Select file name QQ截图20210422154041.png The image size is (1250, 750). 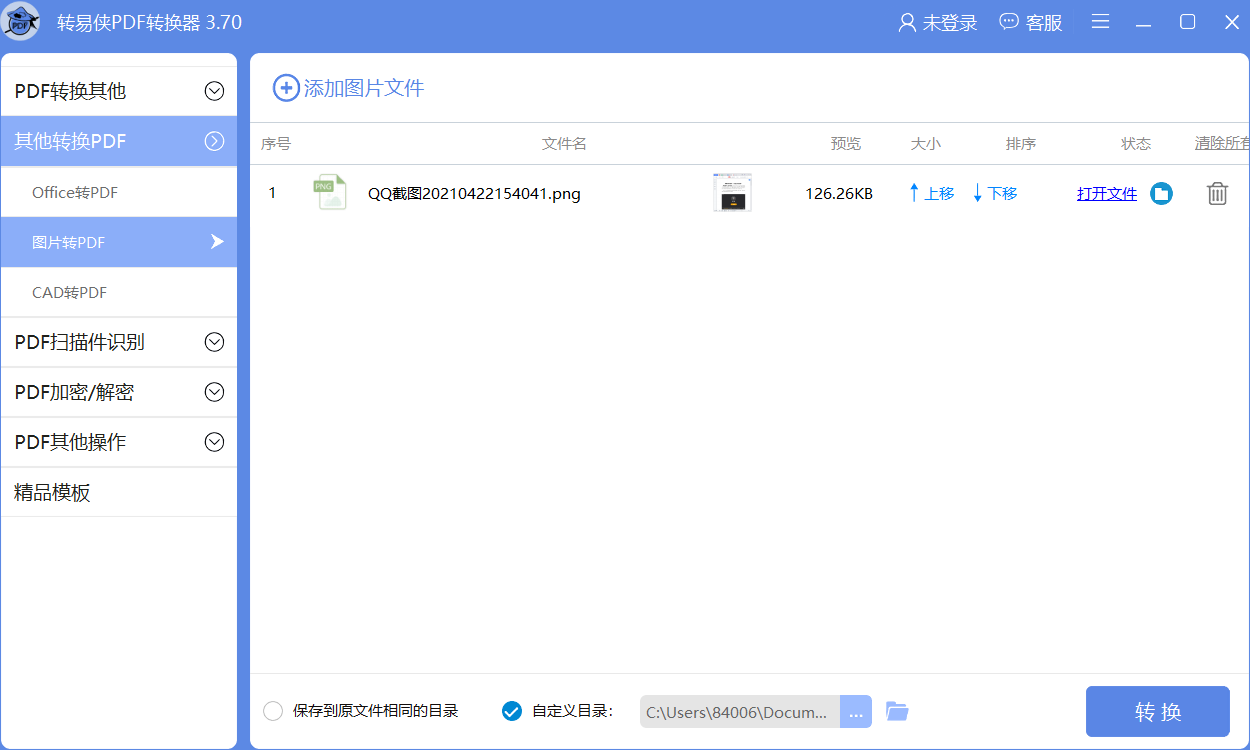pyautogui.click(x=474, y=194)
